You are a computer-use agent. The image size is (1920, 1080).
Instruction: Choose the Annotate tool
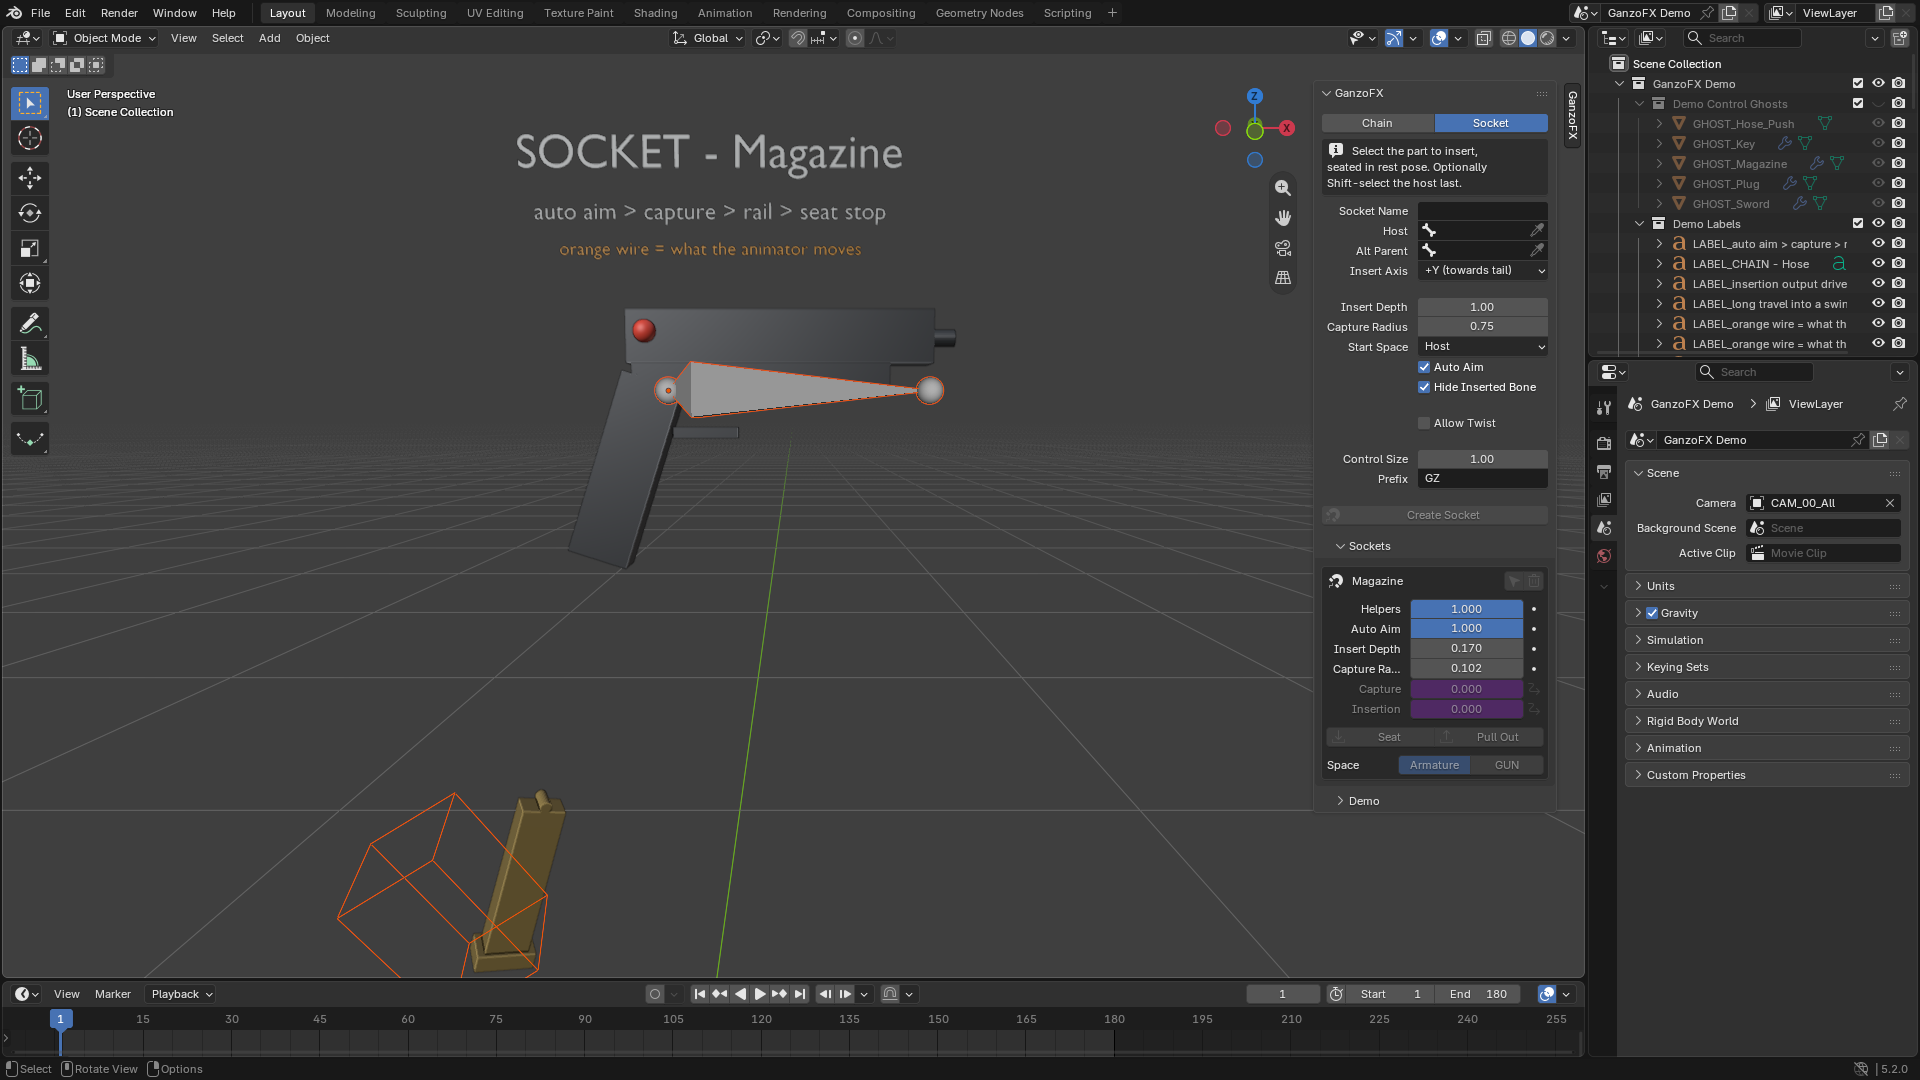tap(30, 324)
